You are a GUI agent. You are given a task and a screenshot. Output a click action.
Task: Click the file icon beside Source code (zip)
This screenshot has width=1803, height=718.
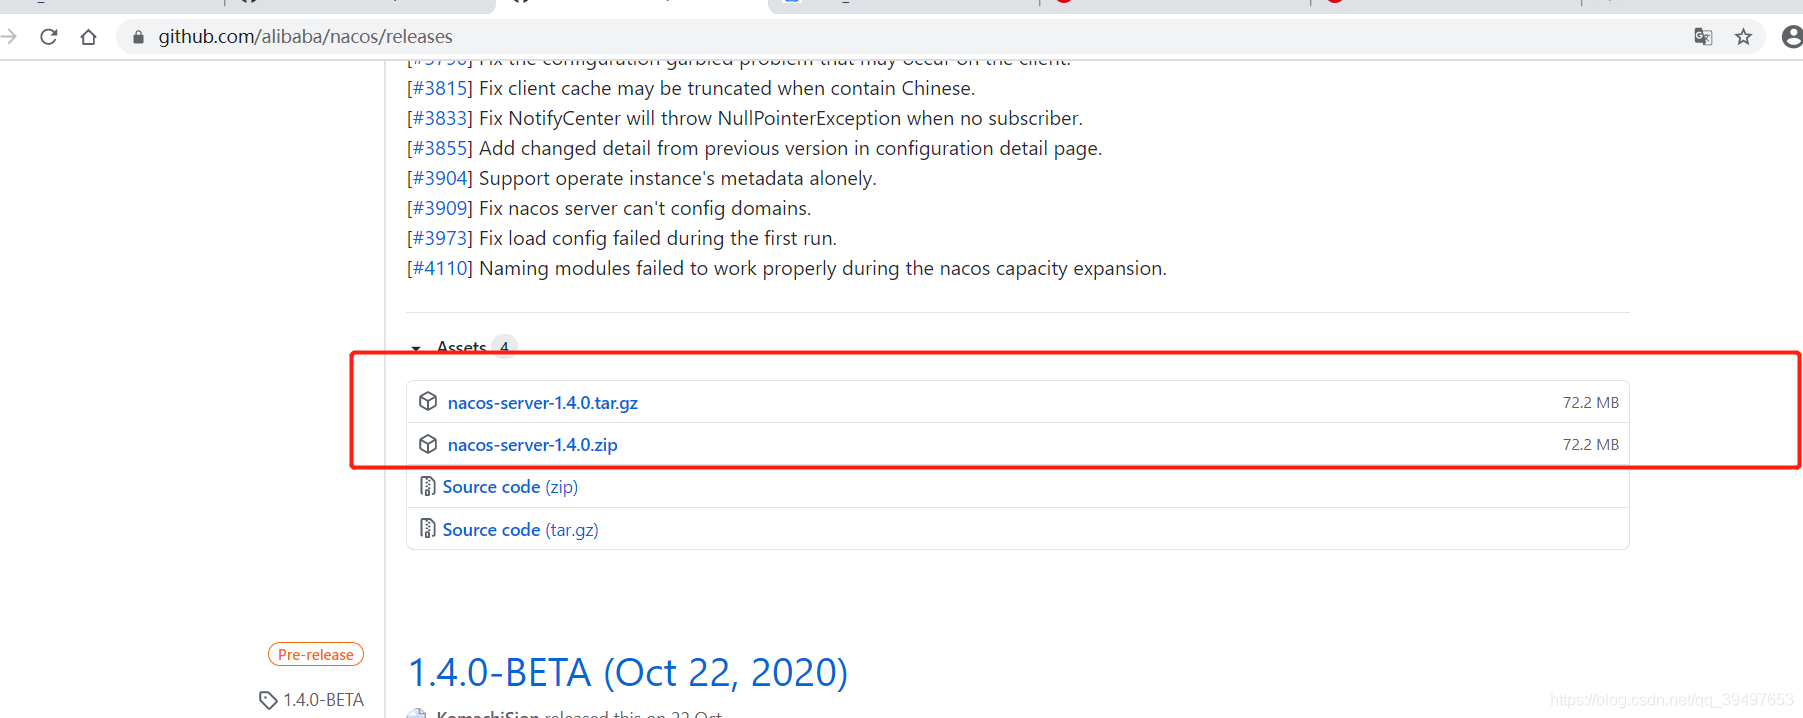coord(427,486)
